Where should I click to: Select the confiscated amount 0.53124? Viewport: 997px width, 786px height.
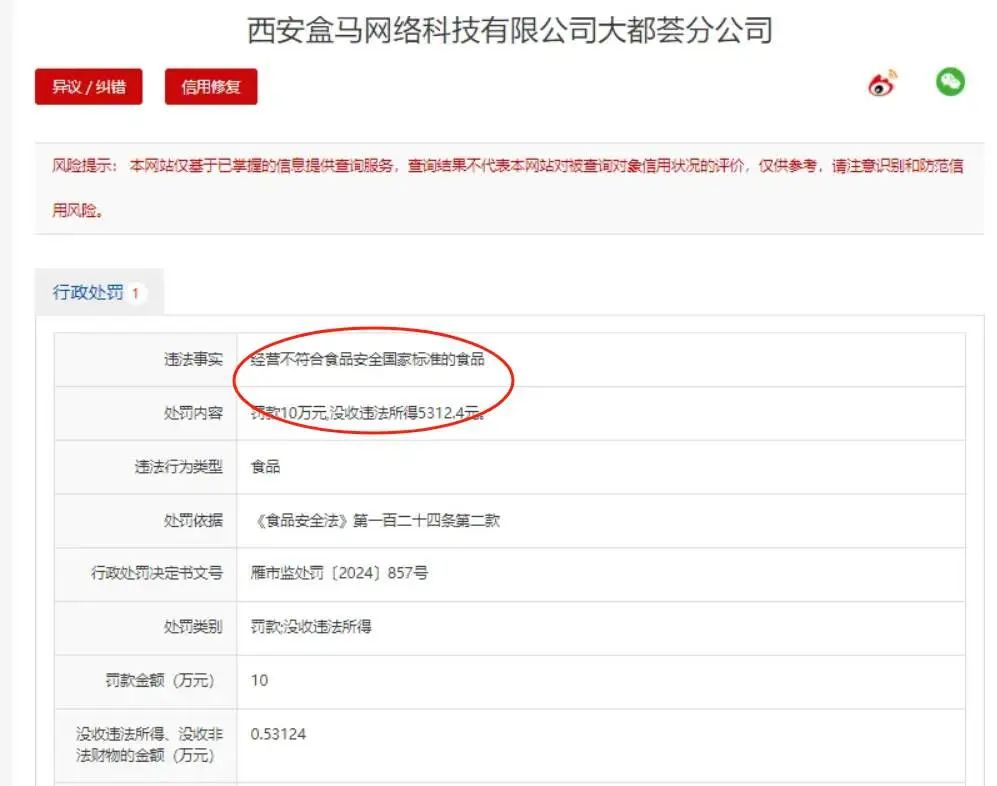(278, 734)
